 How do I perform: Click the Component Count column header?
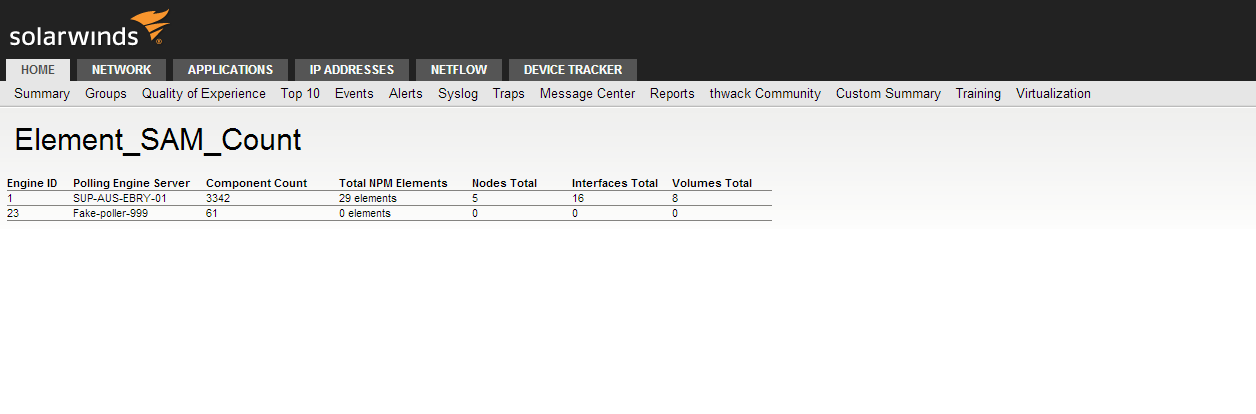(x=256, y=183)
